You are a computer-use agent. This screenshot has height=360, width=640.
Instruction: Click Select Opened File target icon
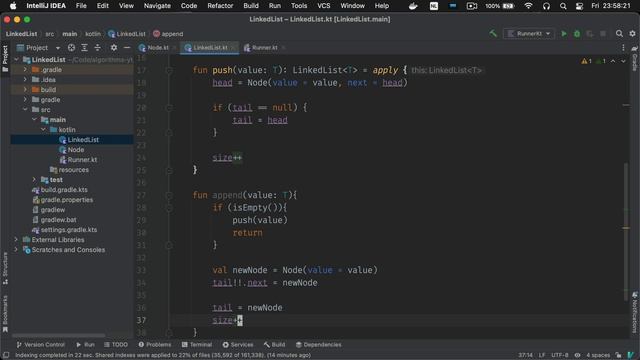(71, 48)
